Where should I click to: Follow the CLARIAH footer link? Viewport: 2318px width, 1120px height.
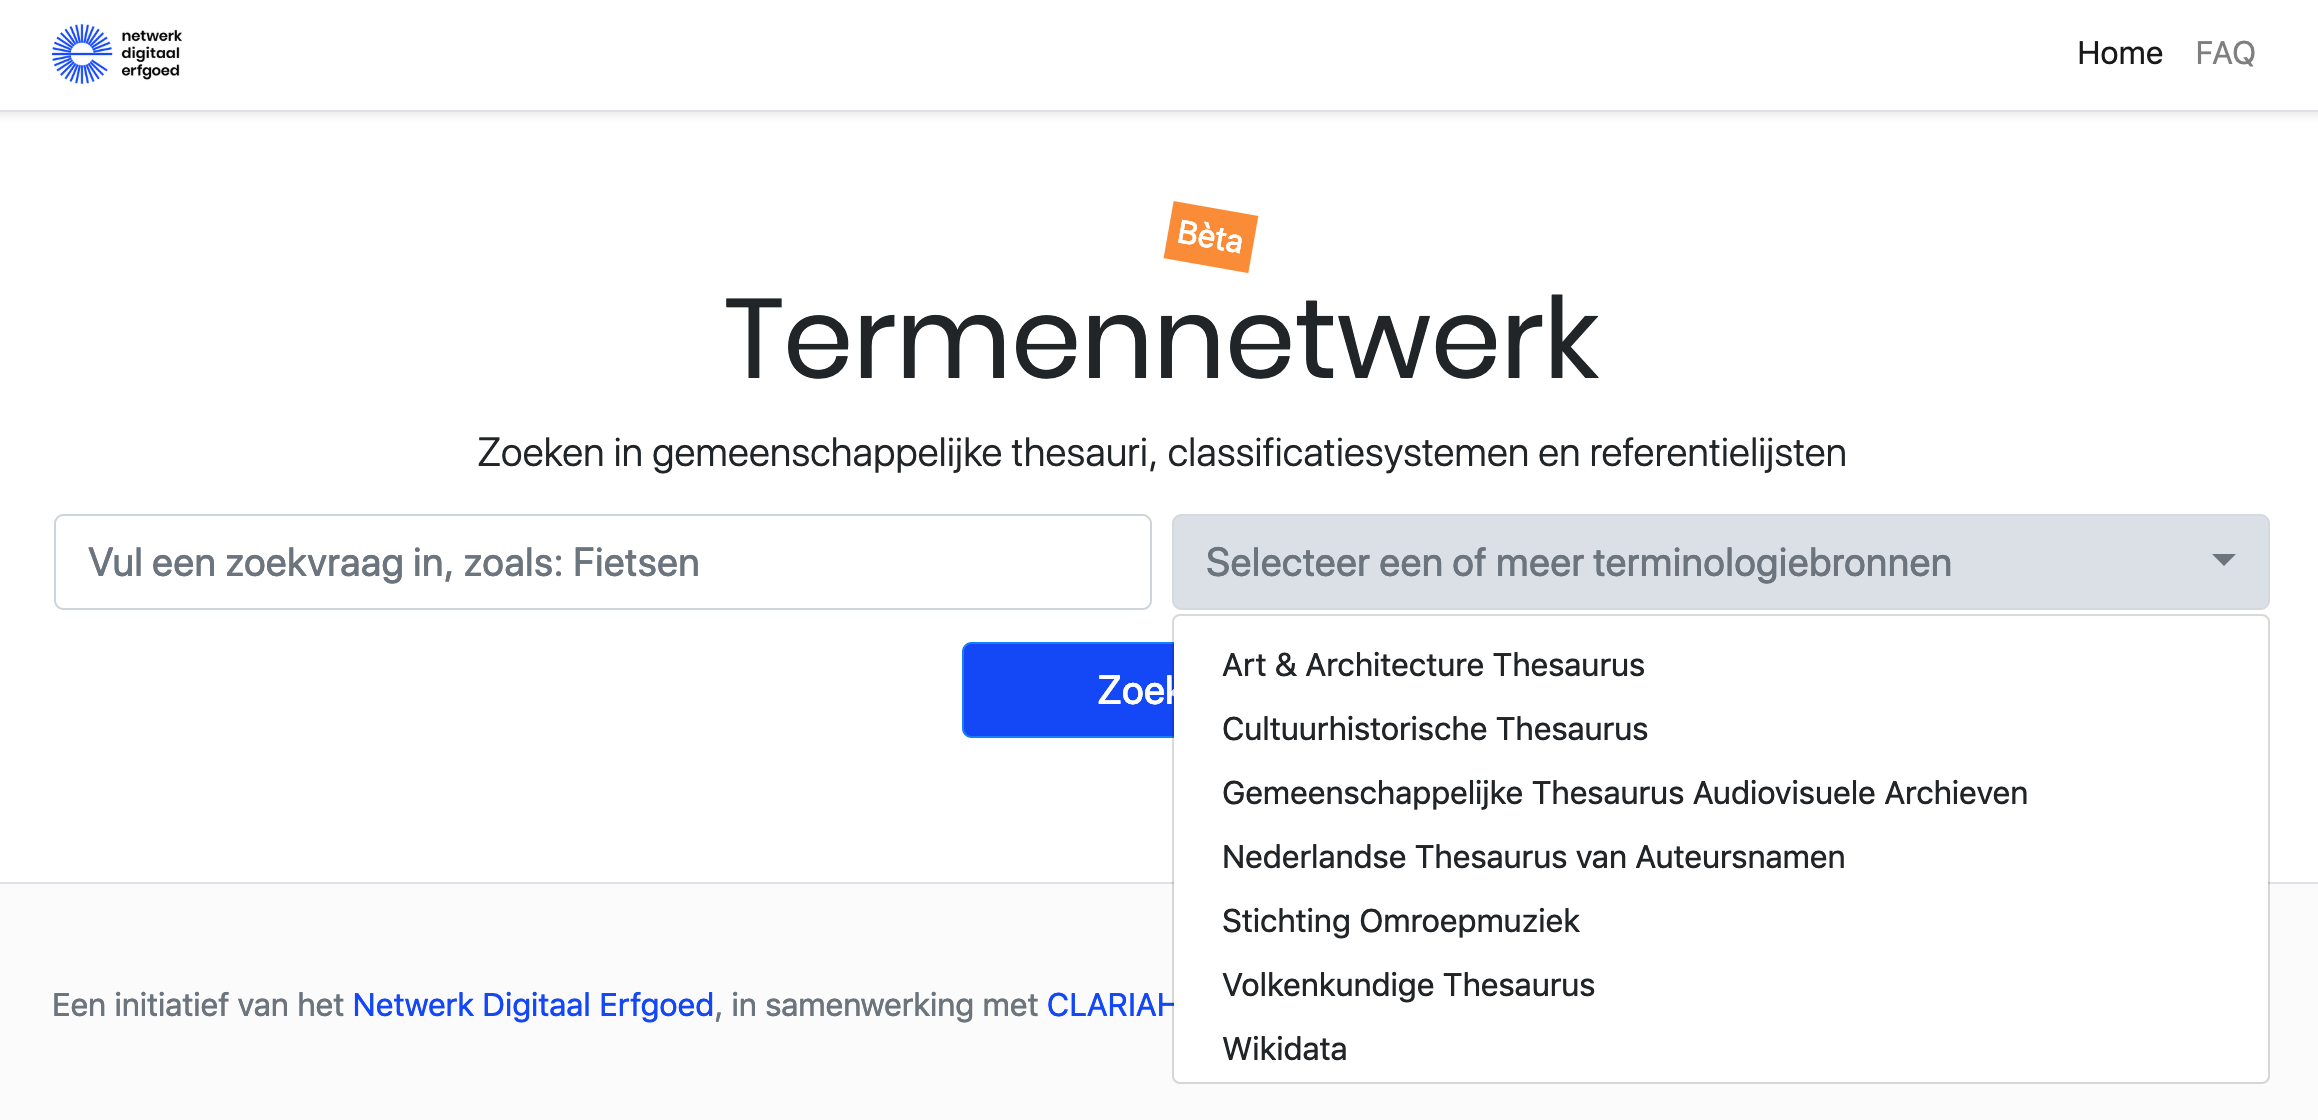tap(1109, 1005)
